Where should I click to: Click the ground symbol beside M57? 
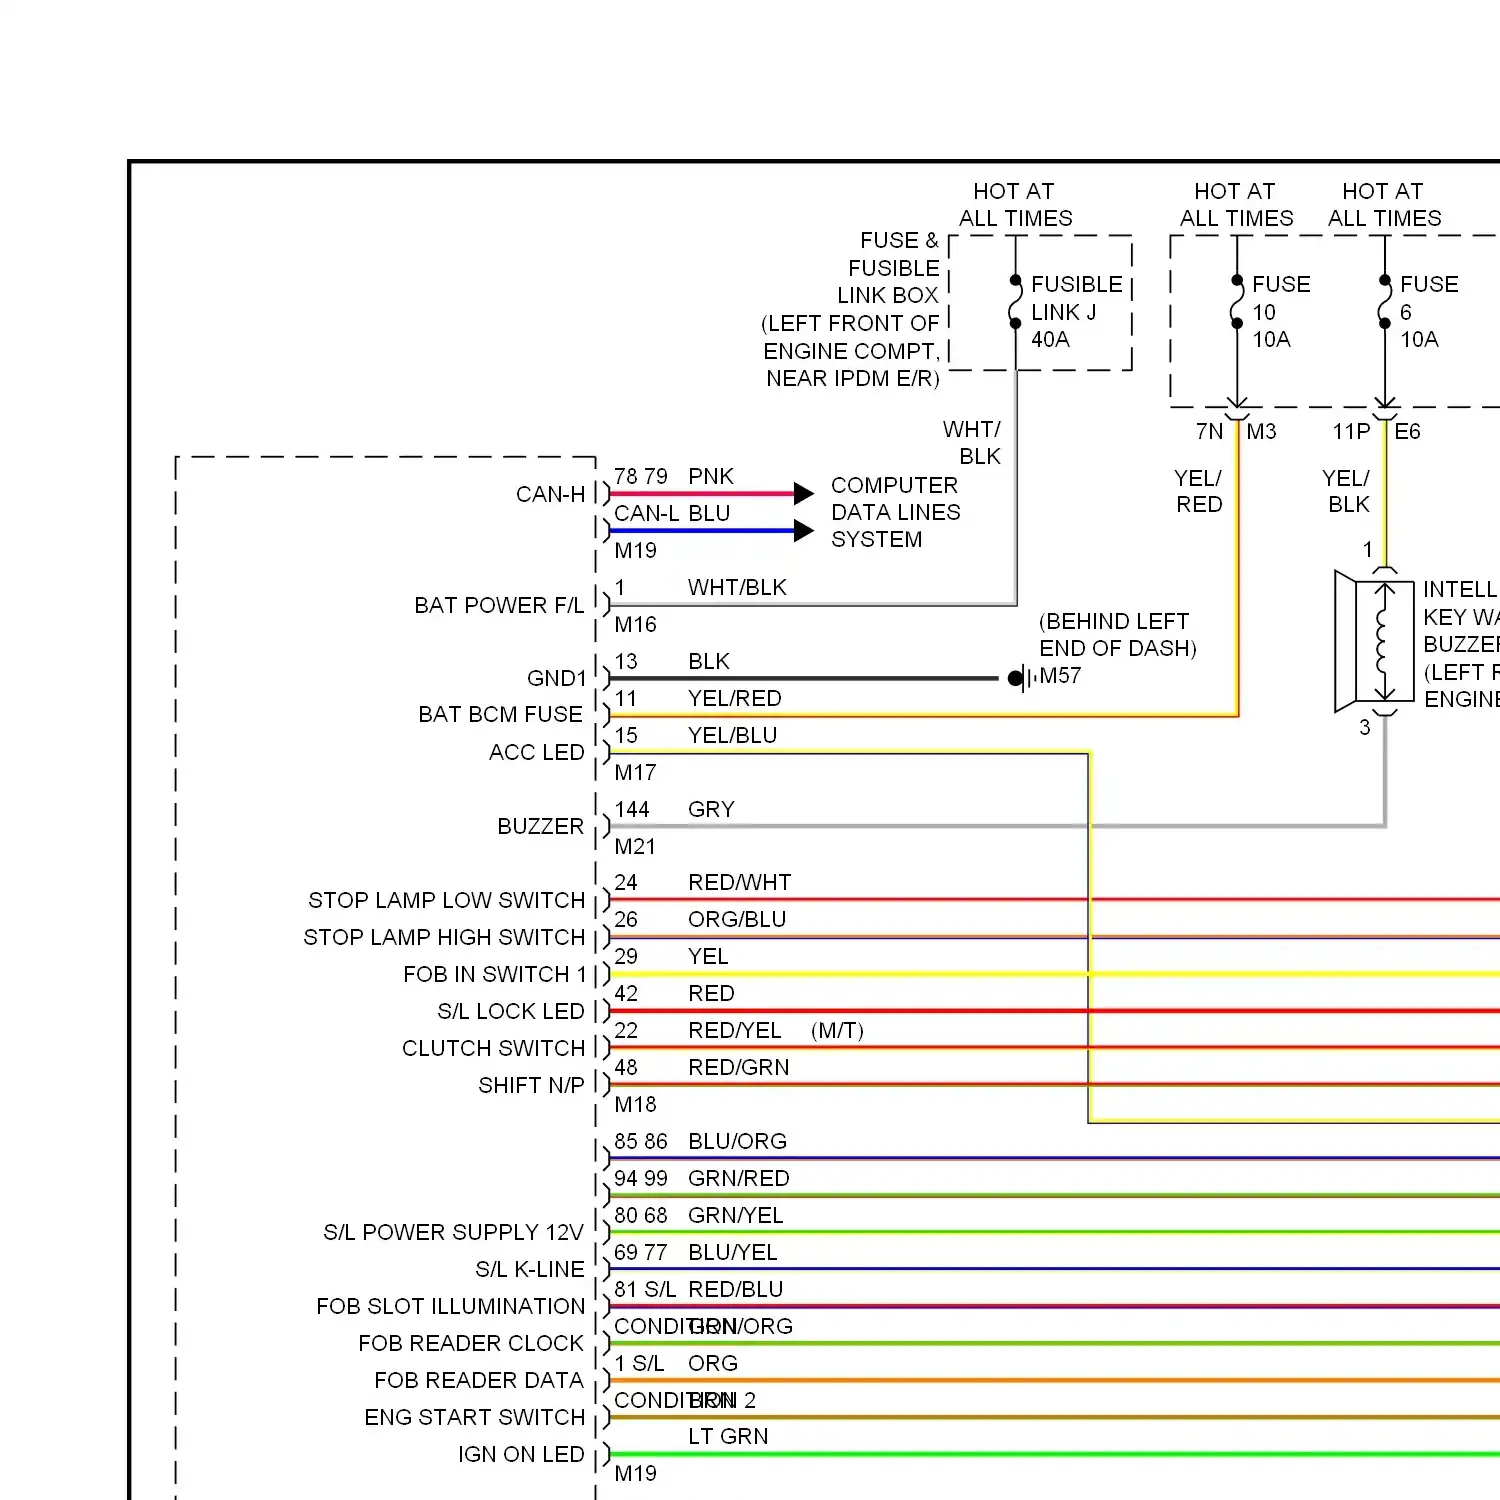(1021, 678)
